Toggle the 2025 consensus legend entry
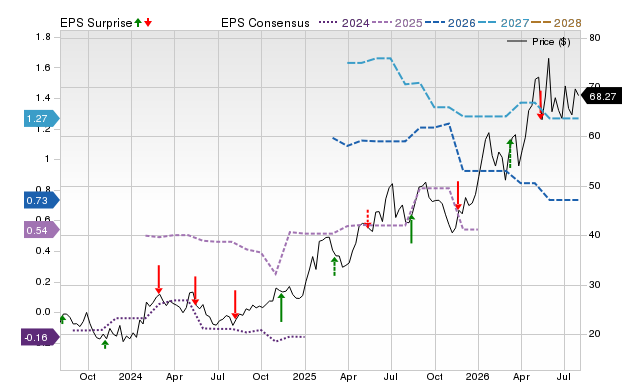Viewport: 640px width, 382px height. pos(397,23)
